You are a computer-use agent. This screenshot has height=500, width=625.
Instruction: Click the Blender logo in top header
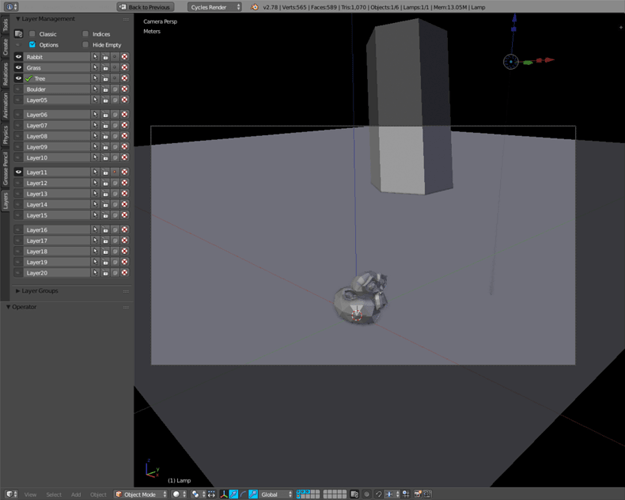click(x=255, y=7)
